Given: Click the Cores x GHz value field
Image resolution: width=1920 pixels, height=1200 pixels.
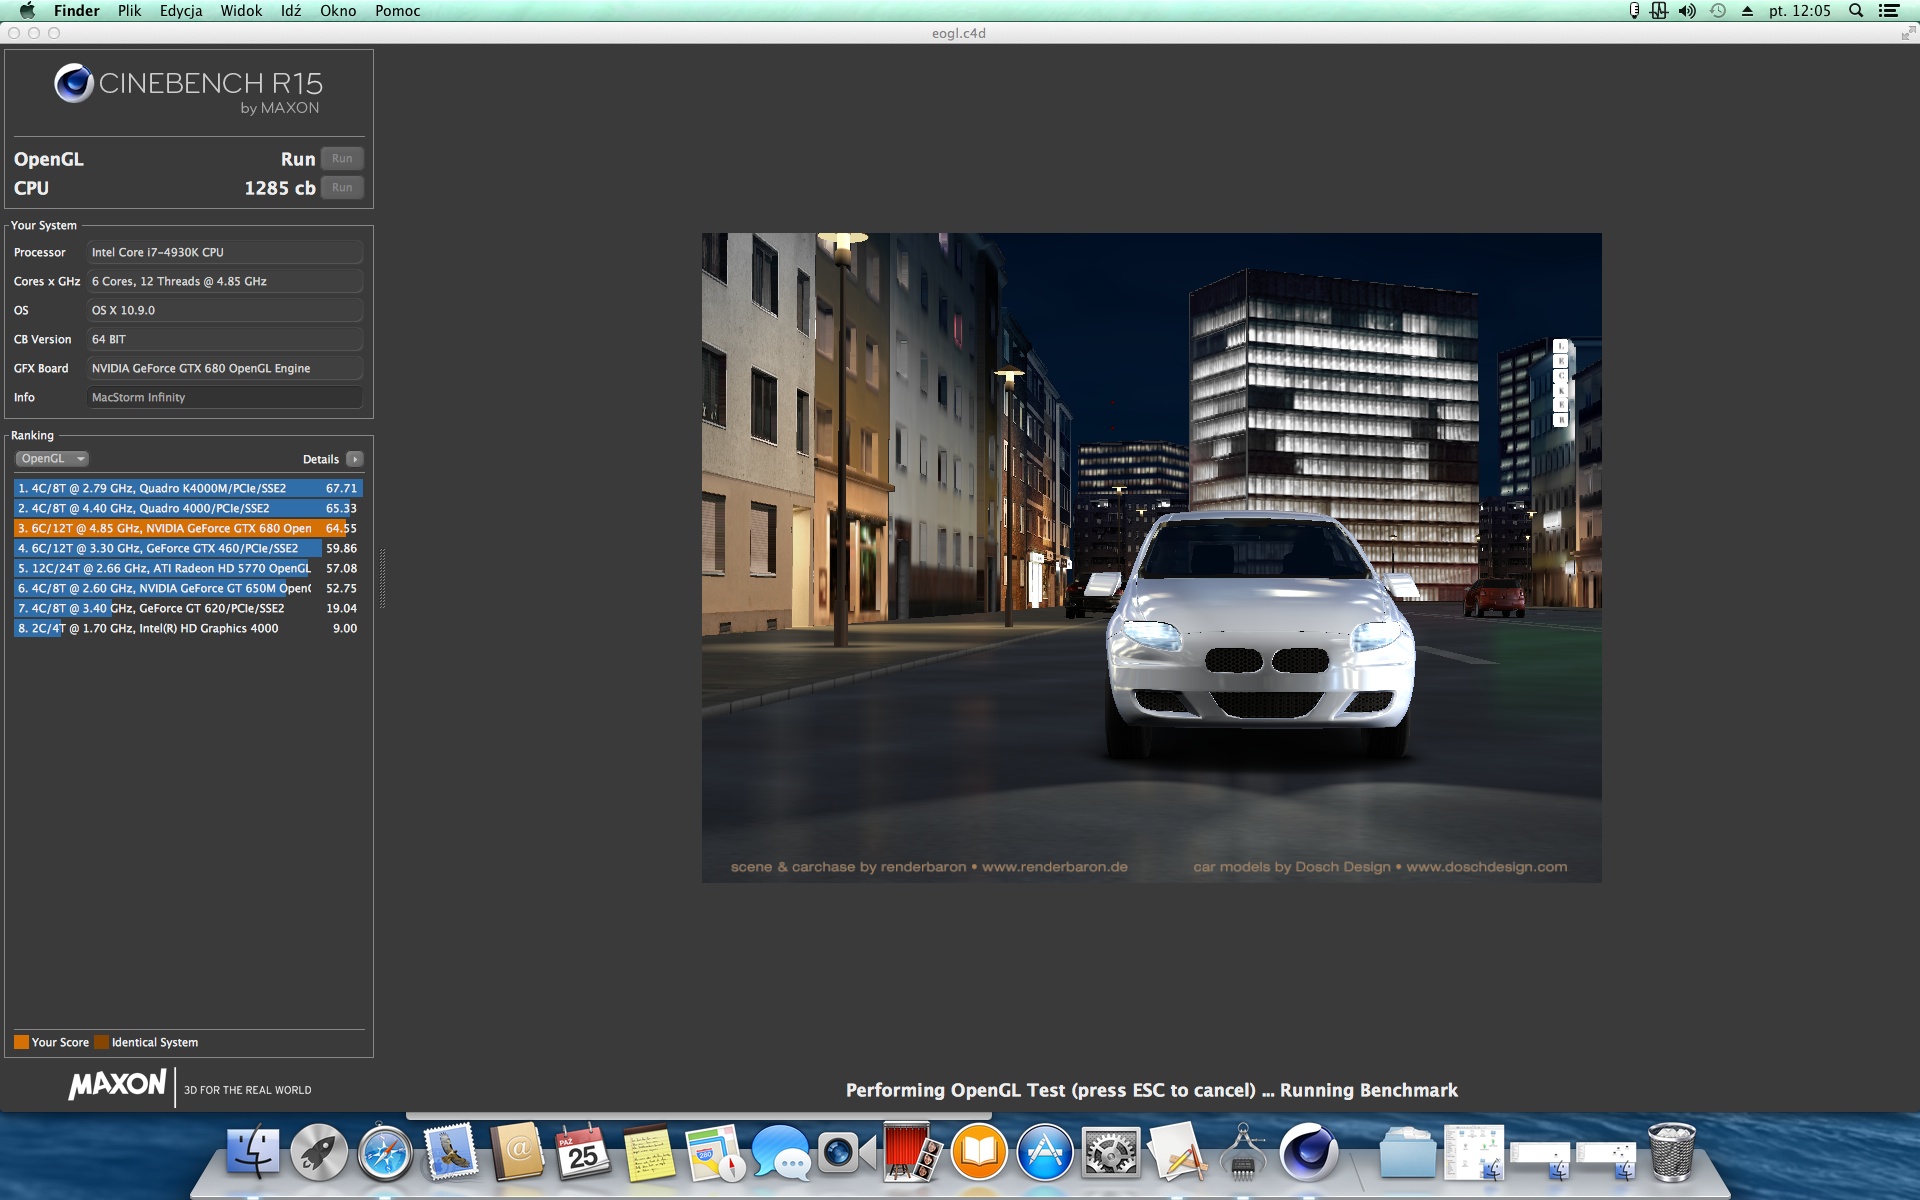Looking at the screenshot, I should point(225,281).
